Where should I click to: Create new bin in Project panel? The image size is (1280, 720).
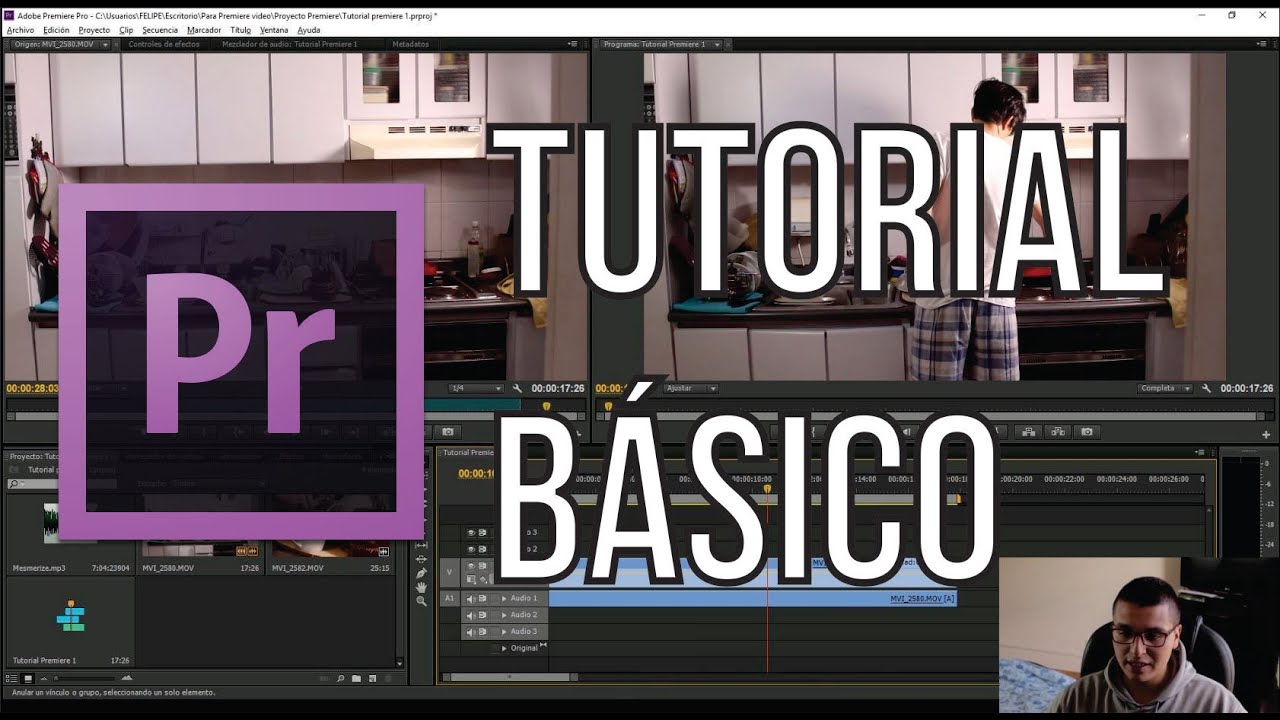coord(356,678)
